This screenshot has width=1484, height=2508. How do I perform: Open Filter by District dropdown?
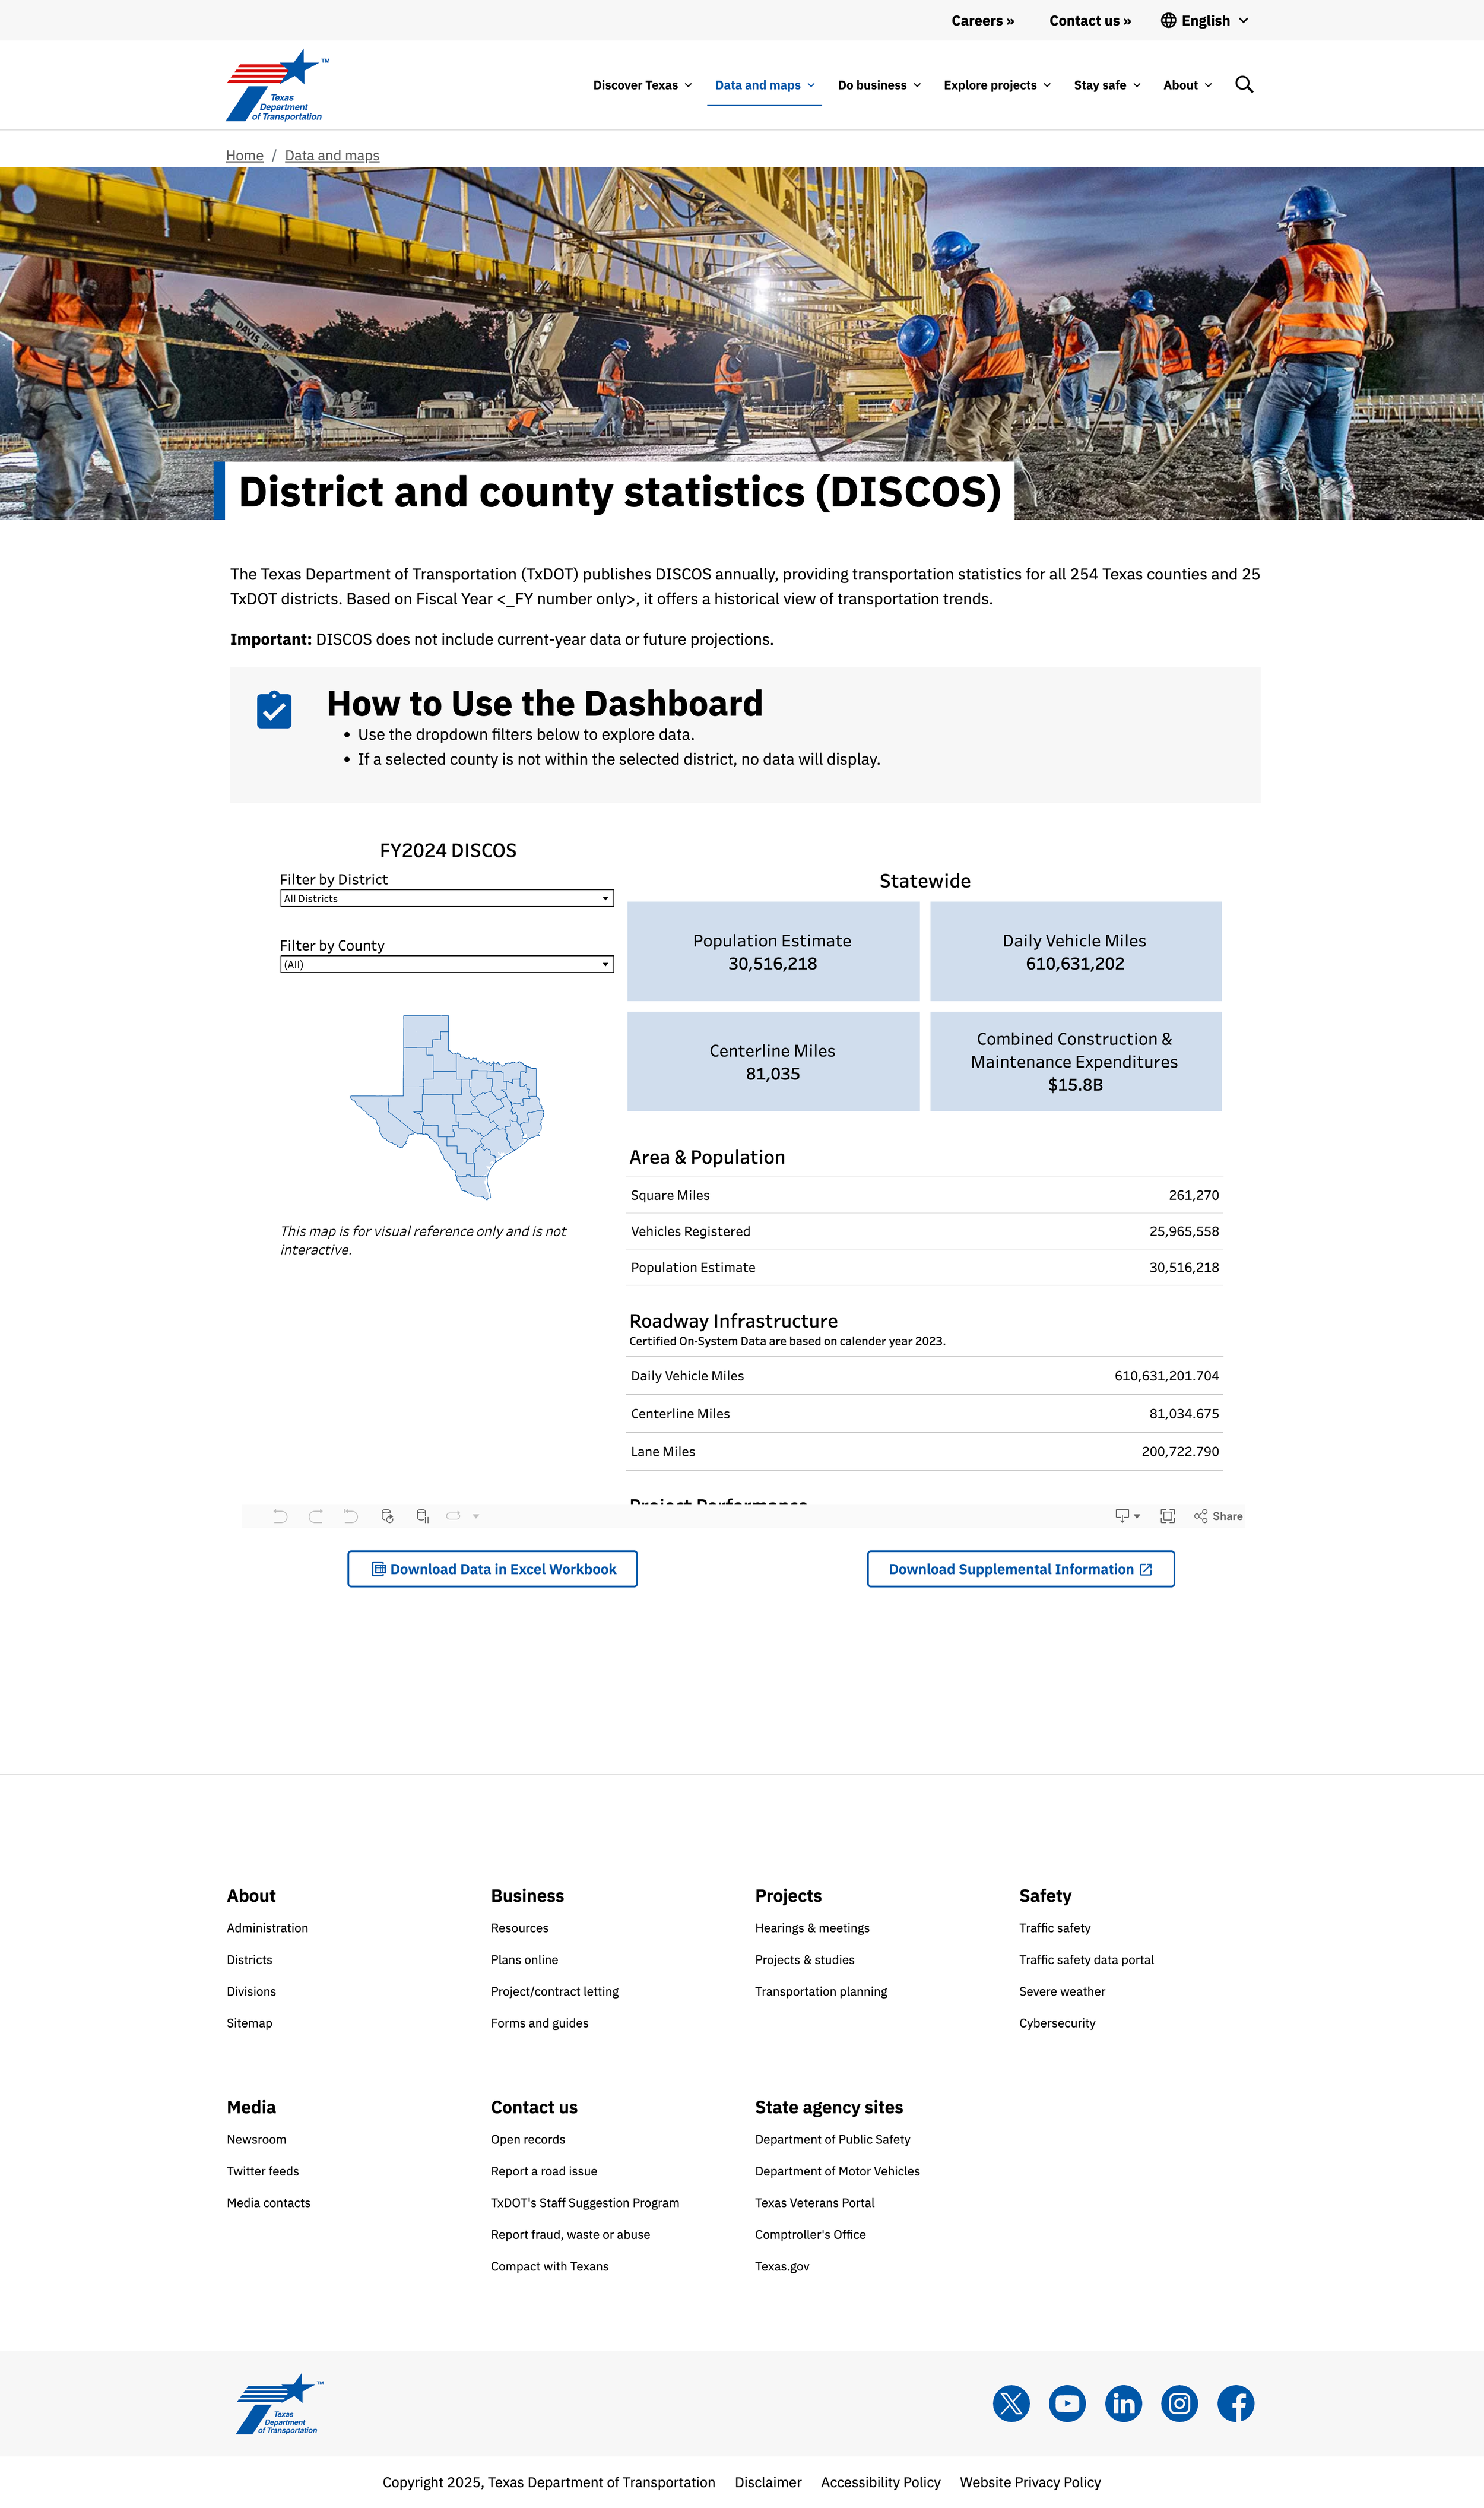pyautogui.click(x=446, y=898)
